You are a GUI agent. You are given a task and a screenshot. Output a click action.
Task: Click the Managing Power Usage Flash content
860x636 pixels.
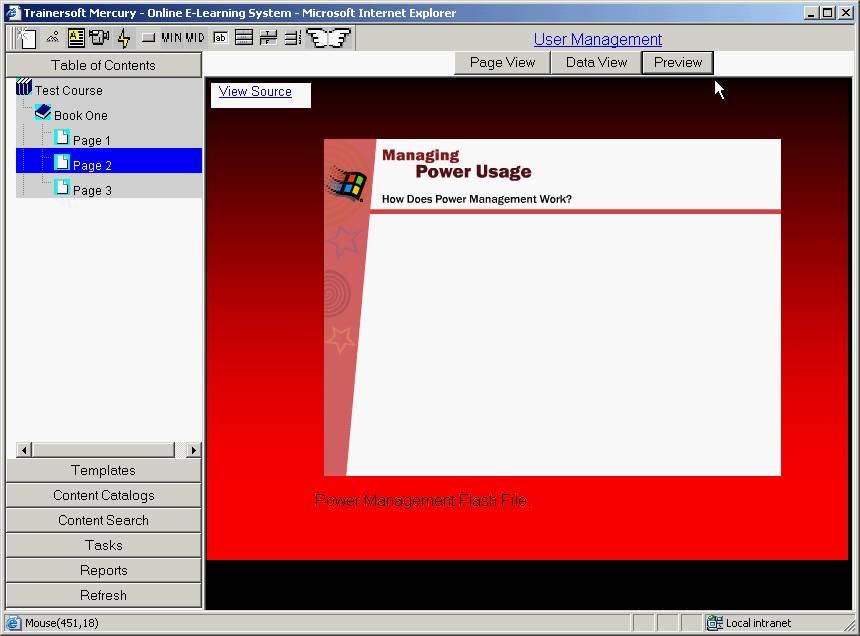click(x=552, y=308)
